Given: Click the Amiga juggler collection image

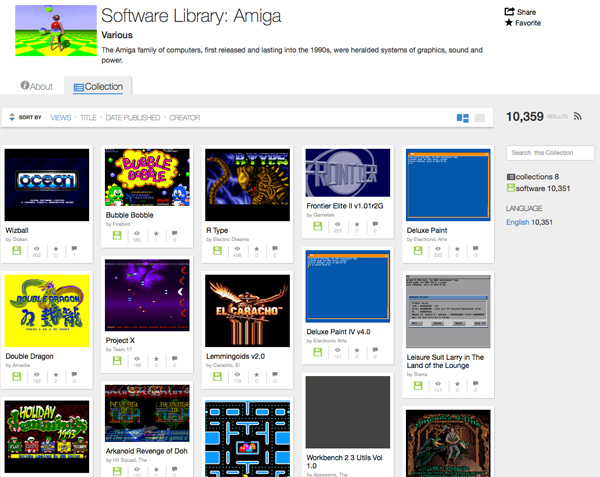Looking at the screenshot, I should [x=55, y=30].
